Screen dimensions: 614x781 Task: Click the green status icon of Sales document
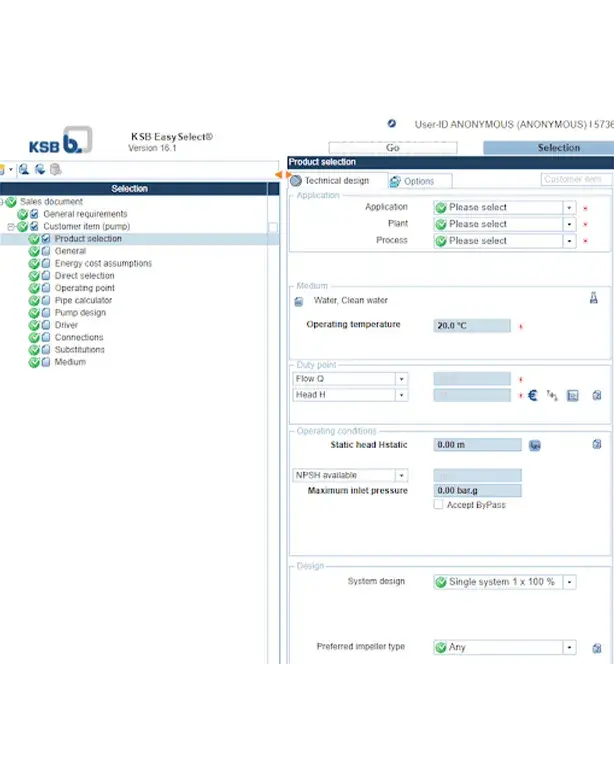[x=11, y=202]
